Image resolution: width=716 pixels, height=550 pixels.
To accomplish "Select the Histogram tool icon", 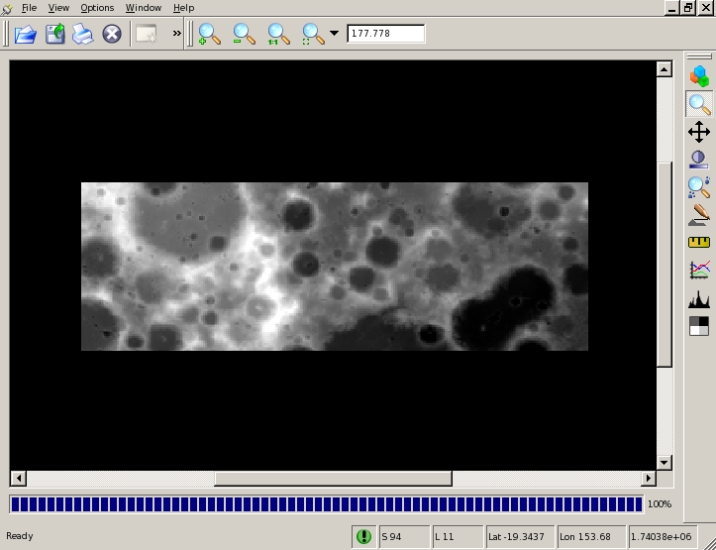I will [699, 298].
